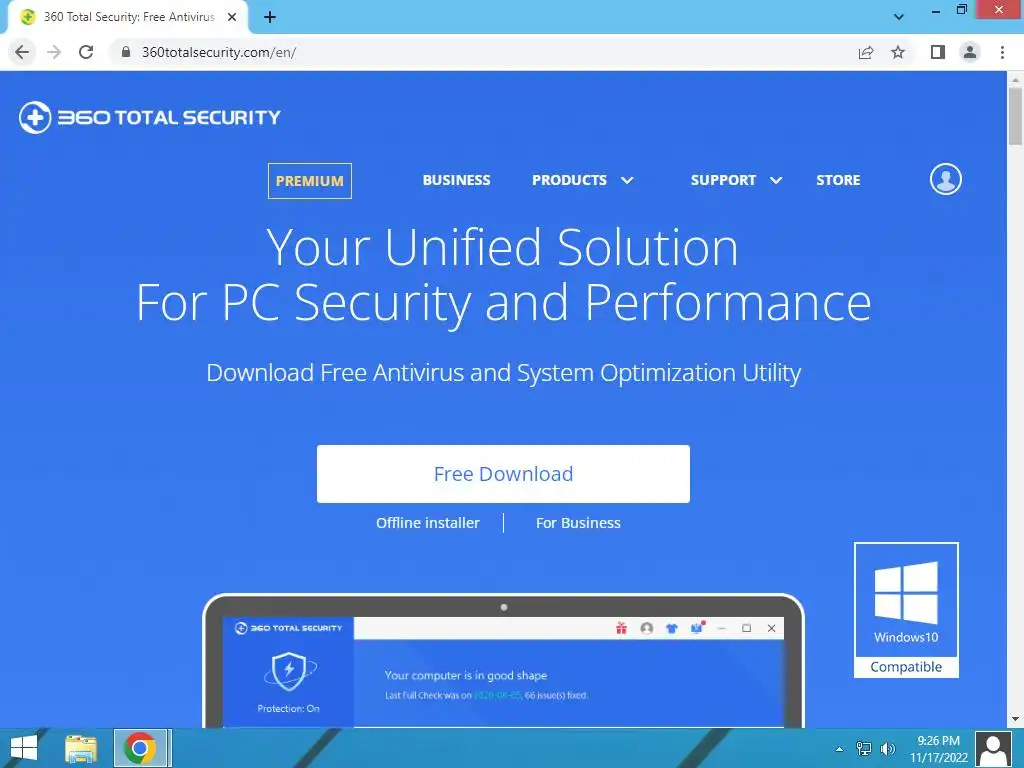Open the For Business link
Viewport: 1024px width, 768px height.
578,522
